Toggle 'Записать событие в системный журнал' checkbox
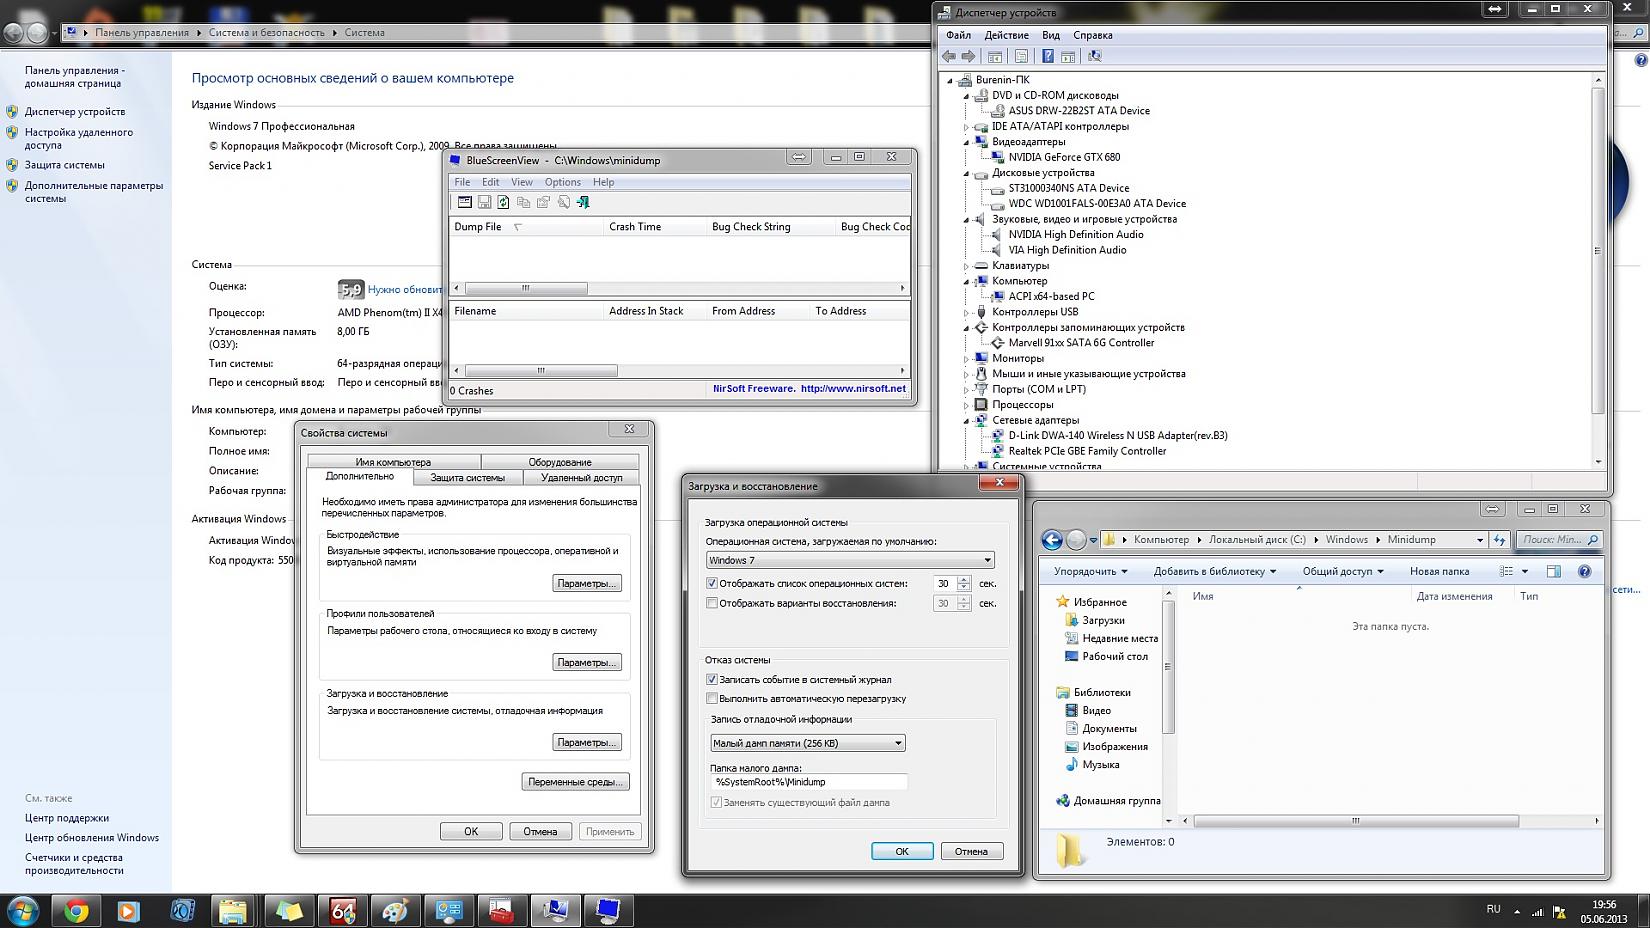This screenshot has height=928, width=1650. (712, 679)
